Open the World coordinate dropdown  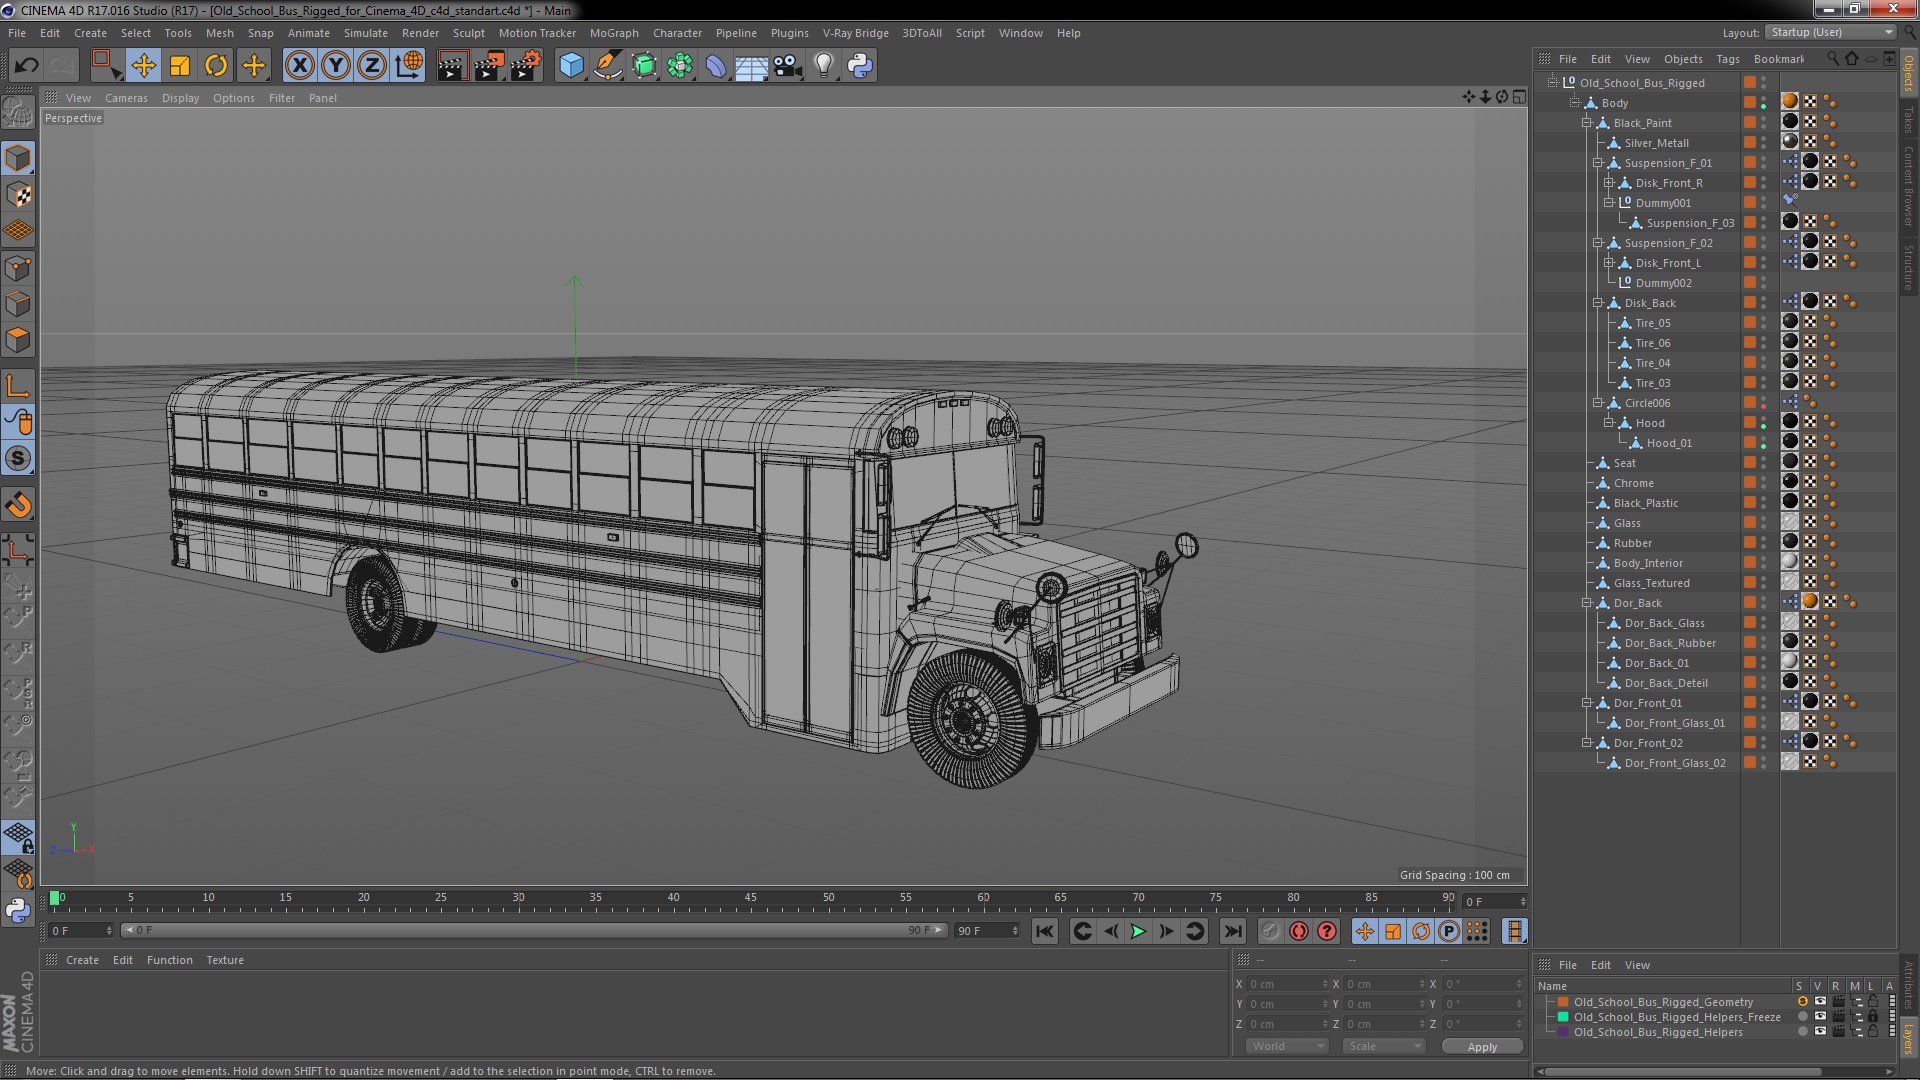click(1287, 1046)
